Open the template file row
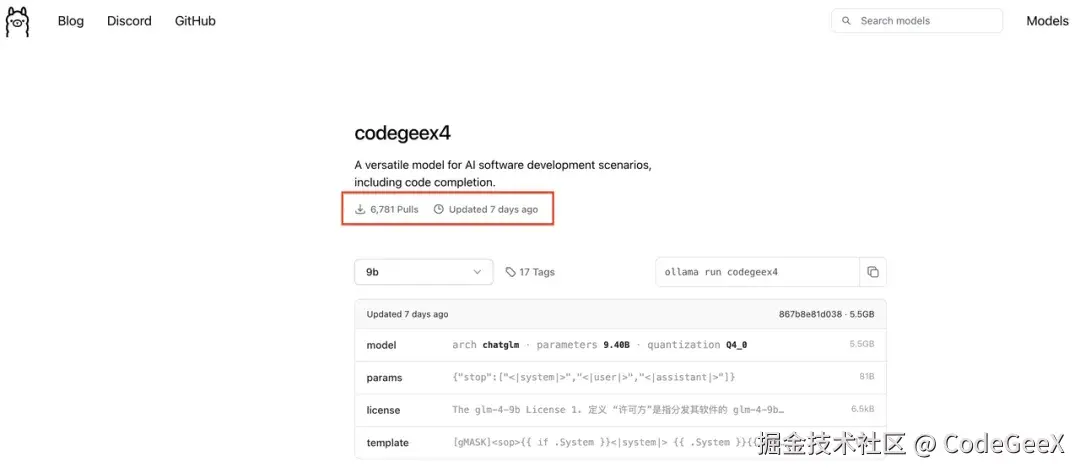The width and height of the screenshot is (1080, 473). [x=621, y=443]
